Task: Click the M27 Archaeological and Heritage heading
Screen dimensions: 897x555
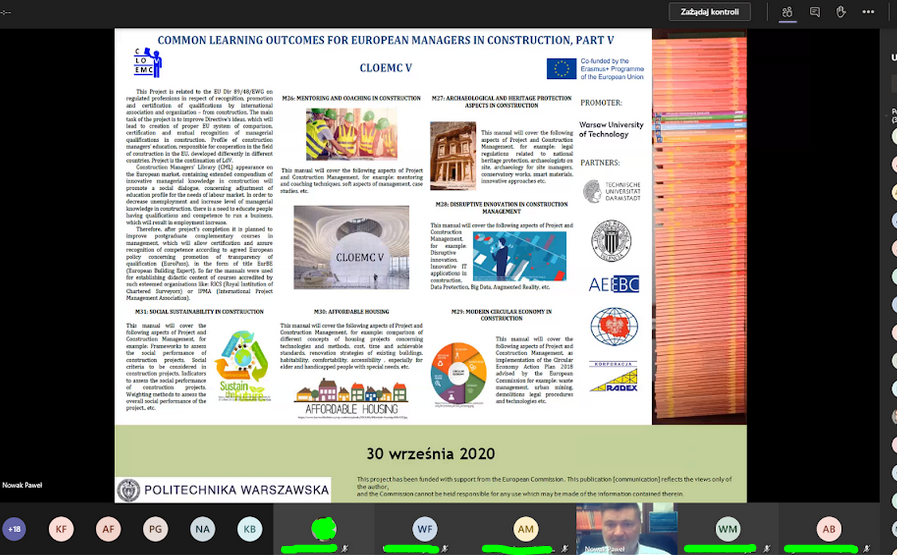Action: 502,102
